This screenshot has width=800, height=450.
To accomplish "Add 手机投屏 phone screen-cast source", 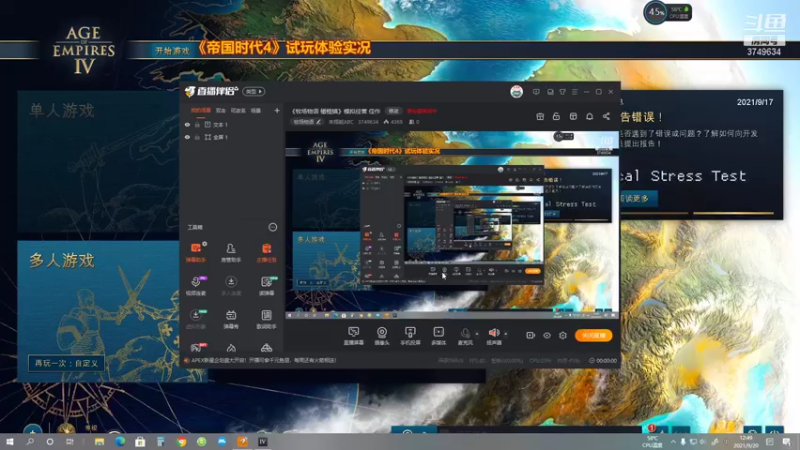I will [x=410, y=336].
